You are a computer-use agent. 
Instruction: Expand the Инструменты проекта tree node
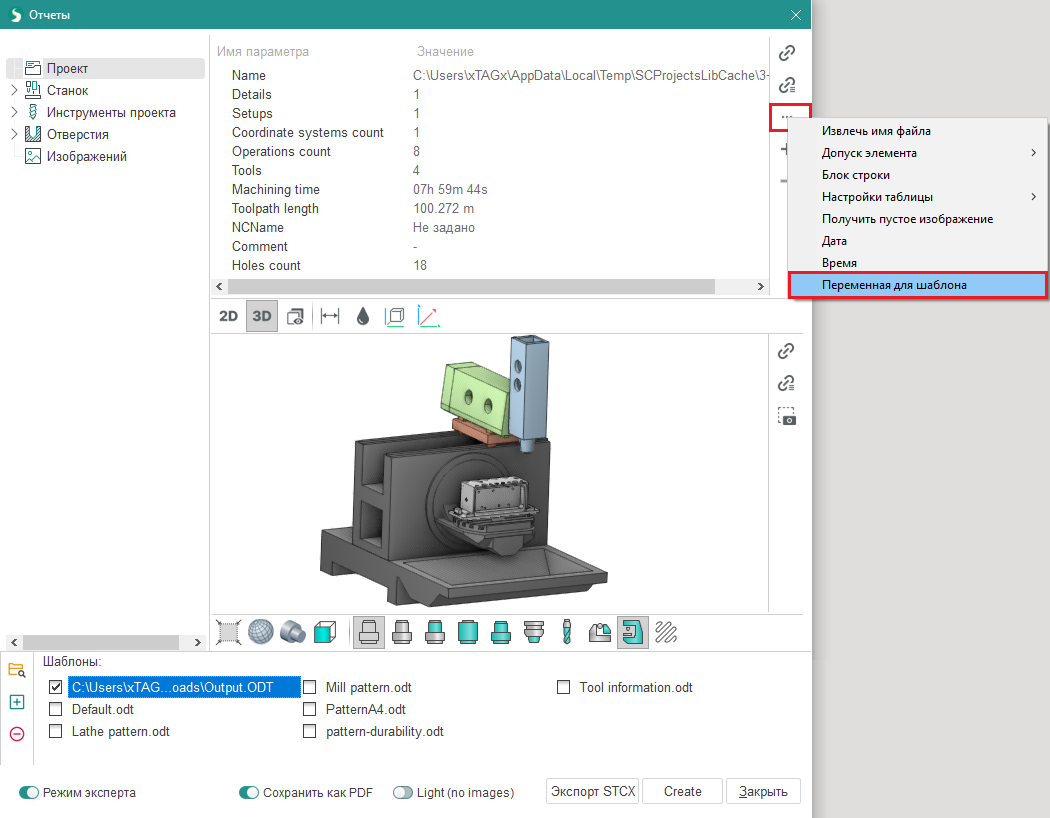14,113
